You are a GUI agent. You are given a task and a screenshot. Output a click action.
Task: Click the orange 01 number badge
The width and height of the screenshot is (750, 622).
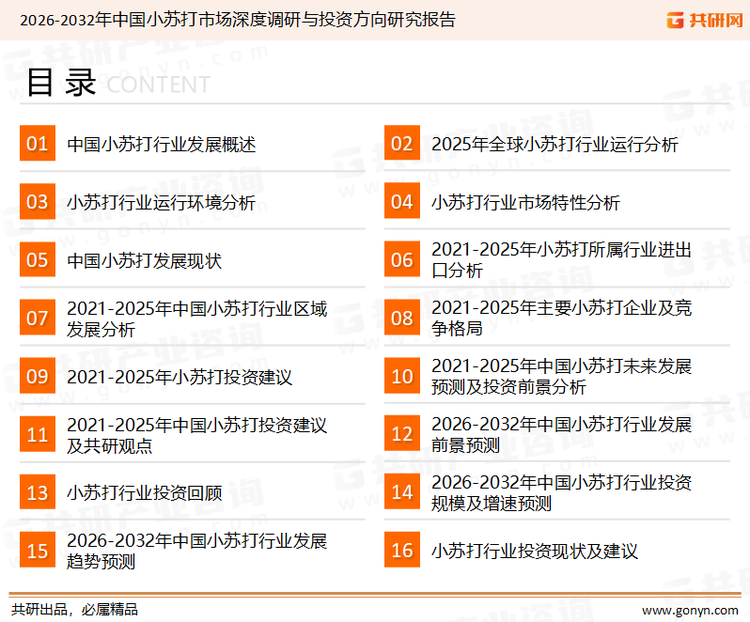37,143
